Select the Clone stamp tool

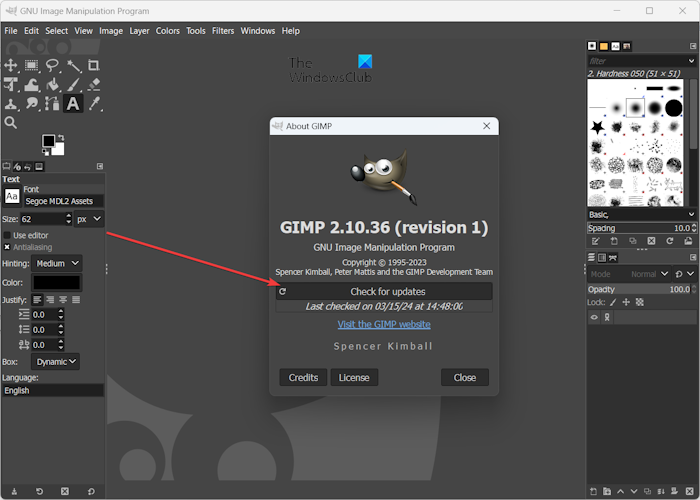[x=11, y=104]
